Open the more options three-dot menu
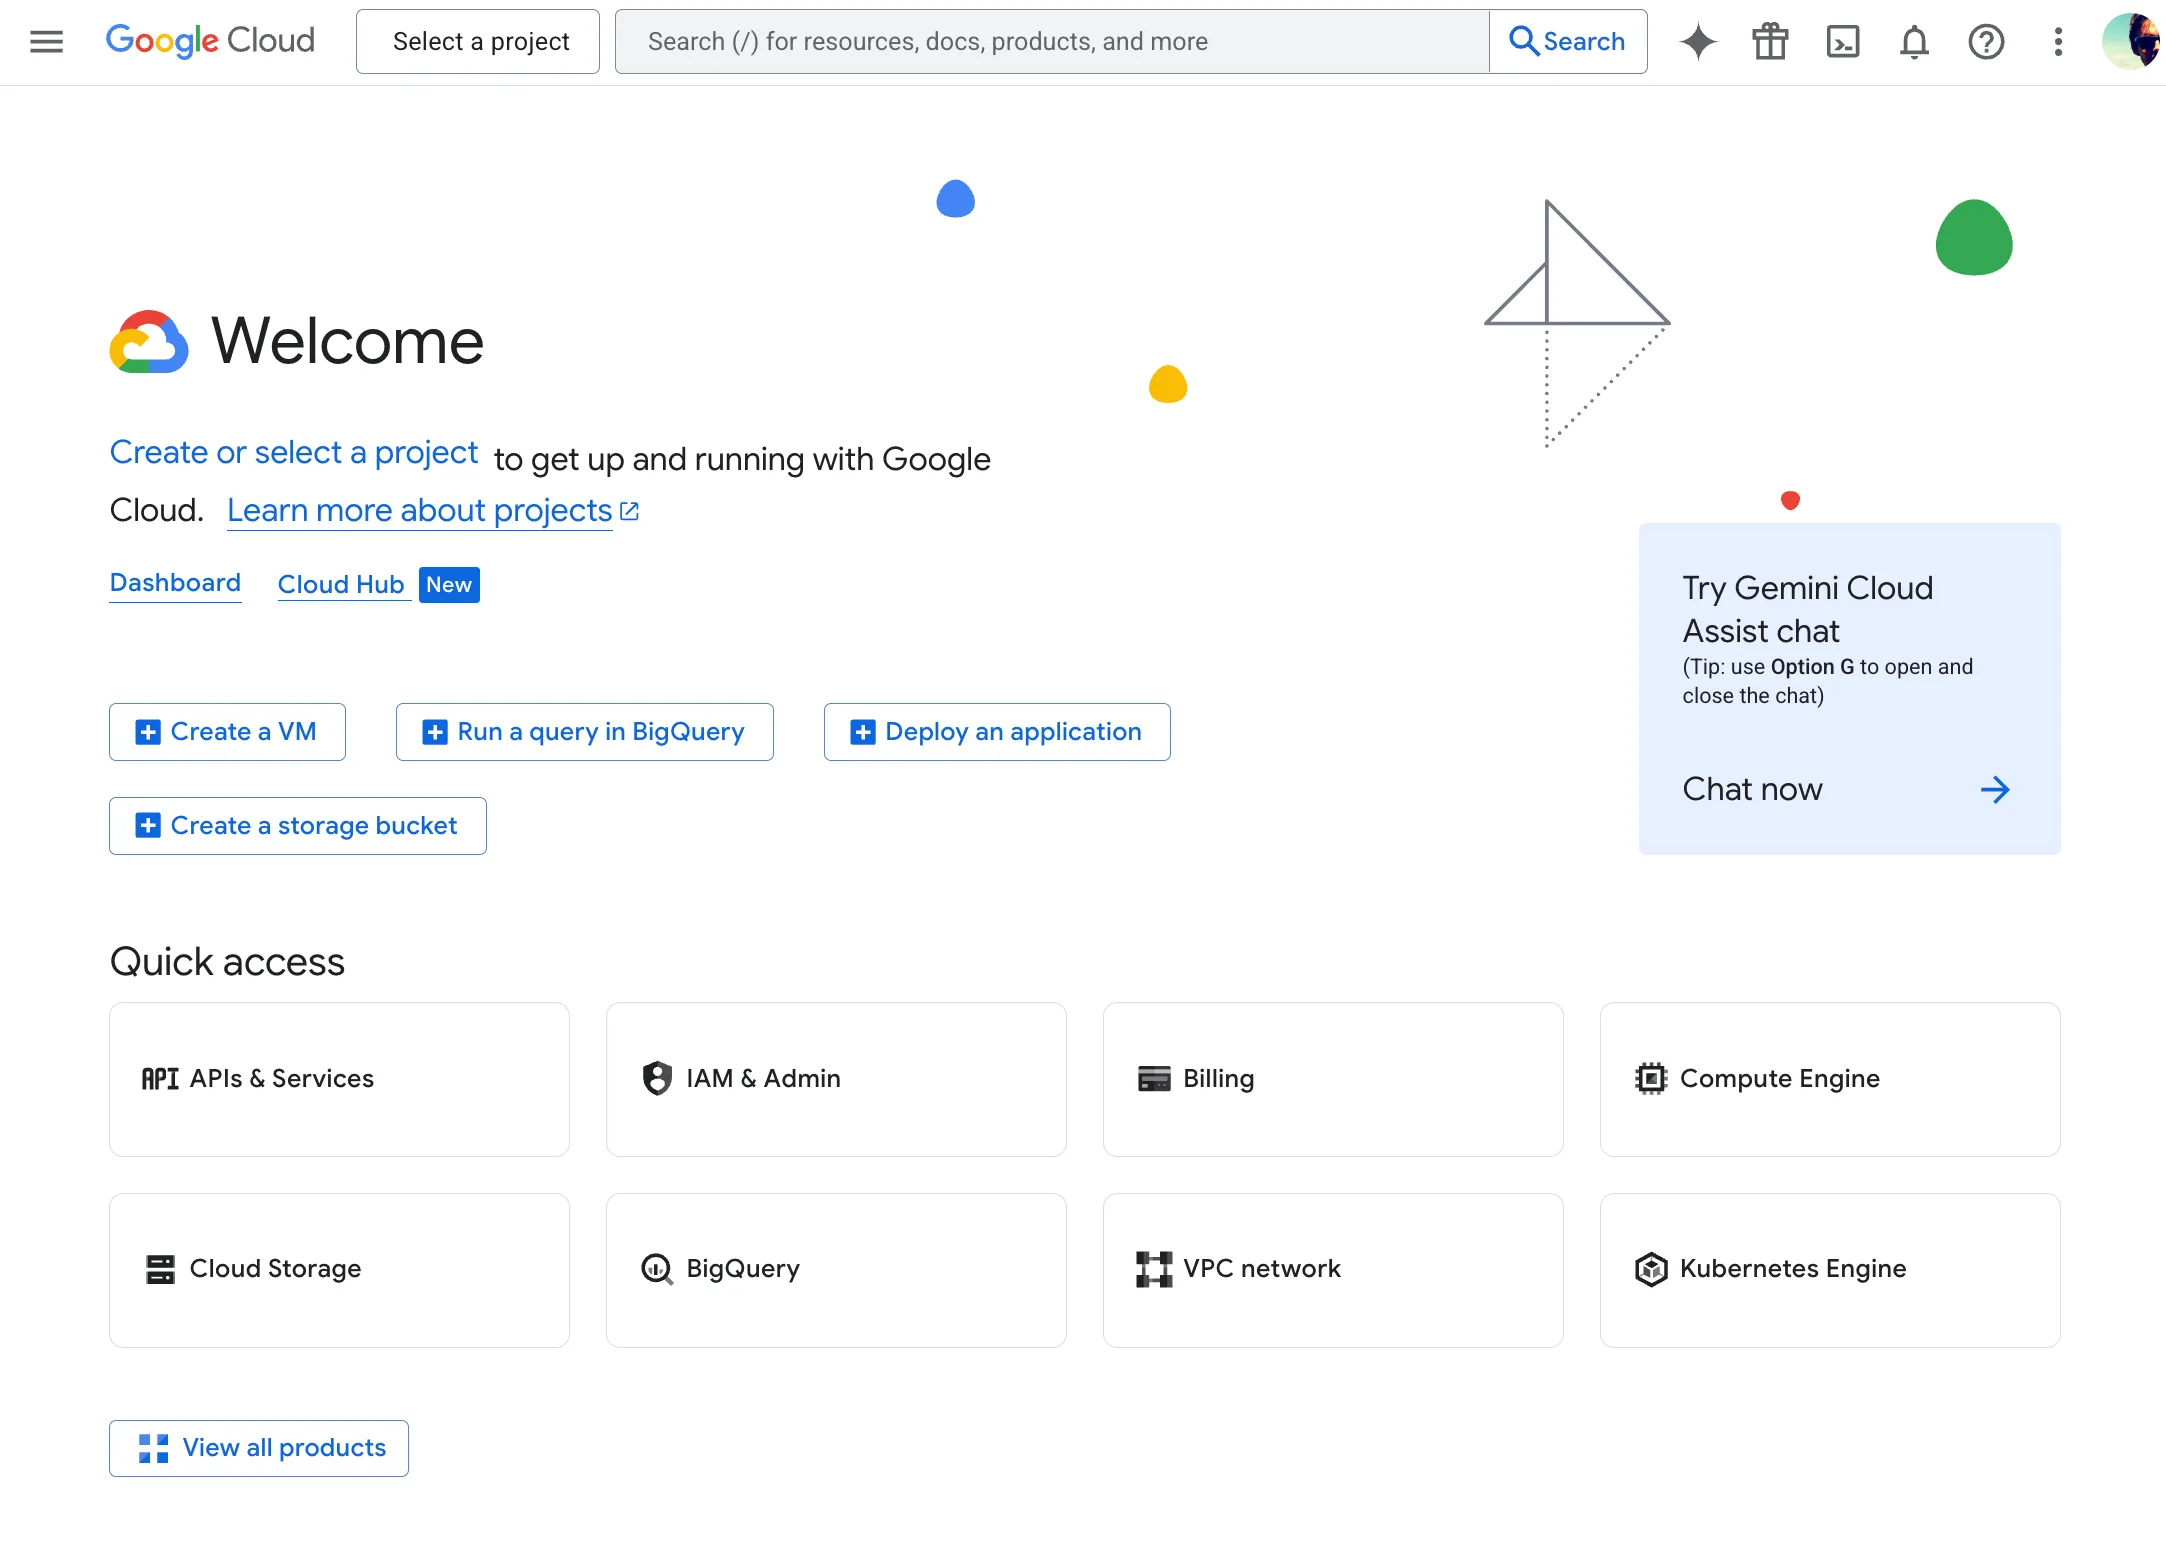Image resolution: width=2166 pixels, height=1556 pixels. coord(2058,41)
